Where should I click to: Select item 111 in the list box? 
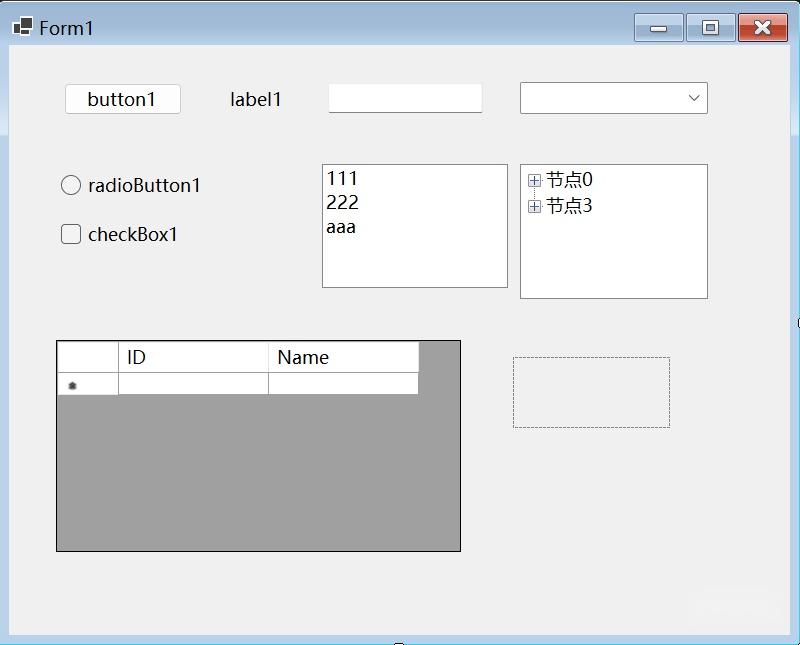point(342,179)
